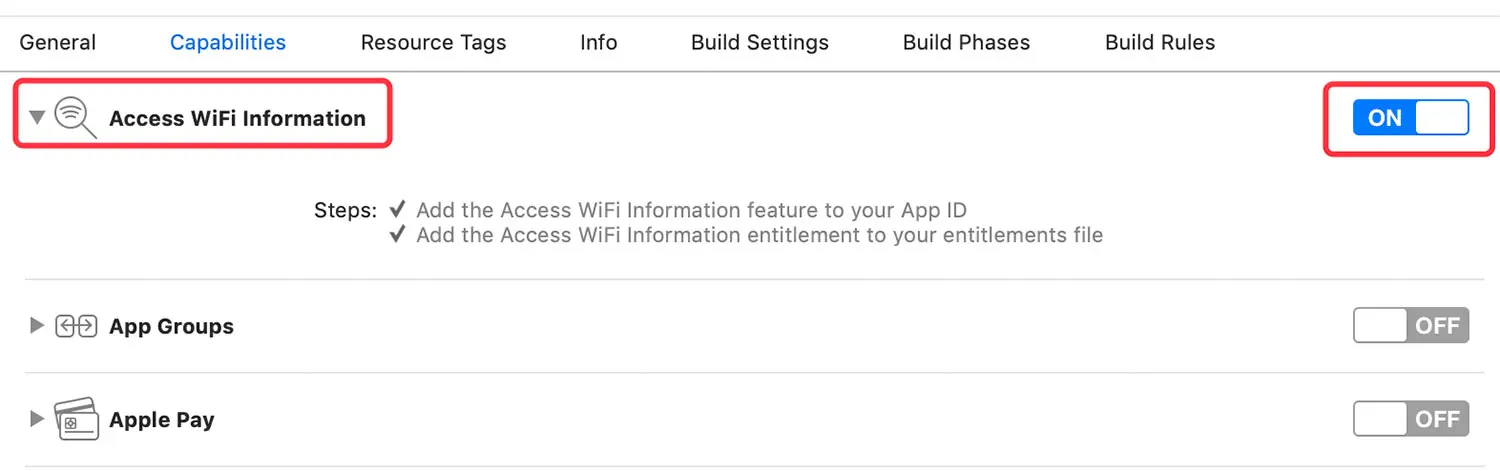Image resolution: width=1500 pixels, height=471 pixels.
Task: Click the App Groups label text
Action: point(171,327)
